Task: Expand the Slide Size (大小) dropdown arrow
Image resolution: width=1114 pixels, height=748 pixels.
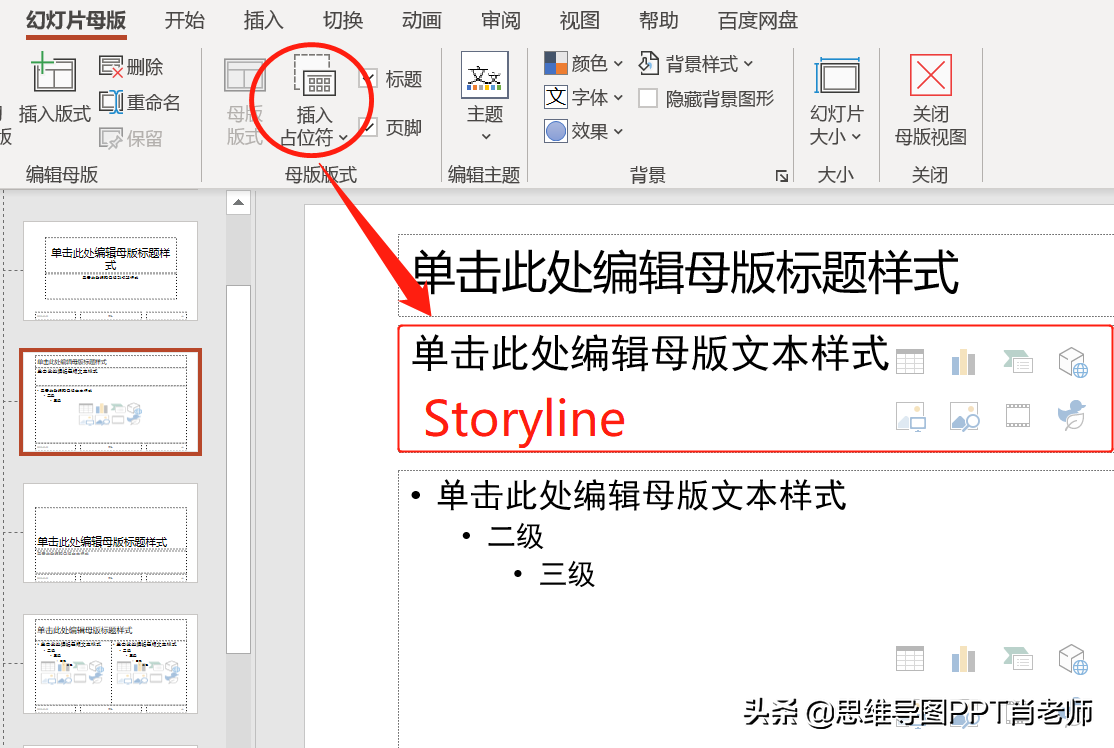Action: (x=856, y=136)
